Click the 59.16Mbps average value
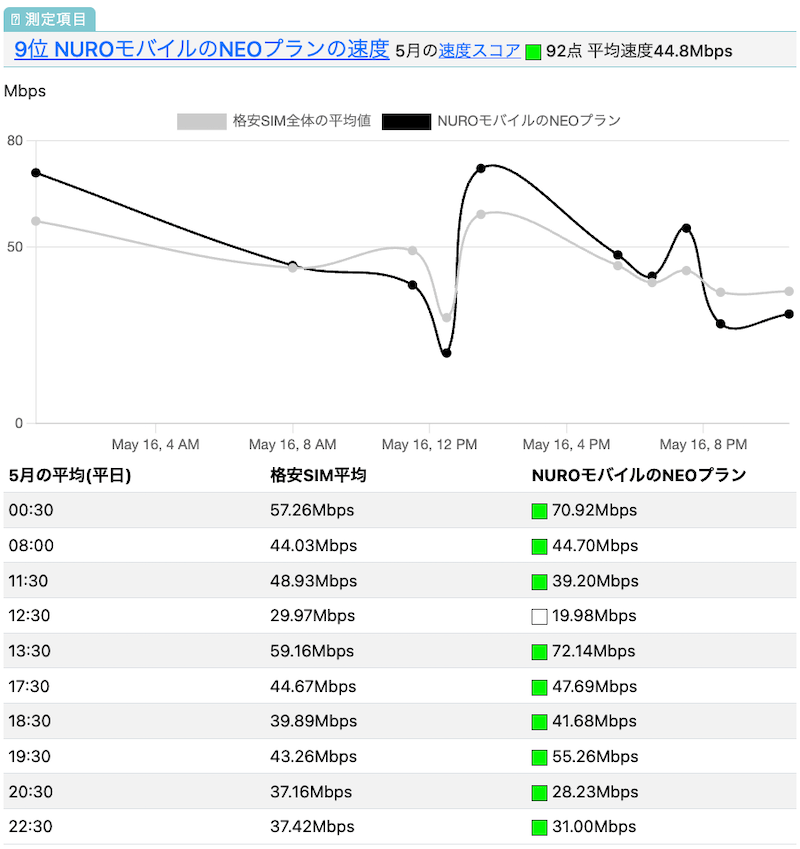 [x=312, y=651]
